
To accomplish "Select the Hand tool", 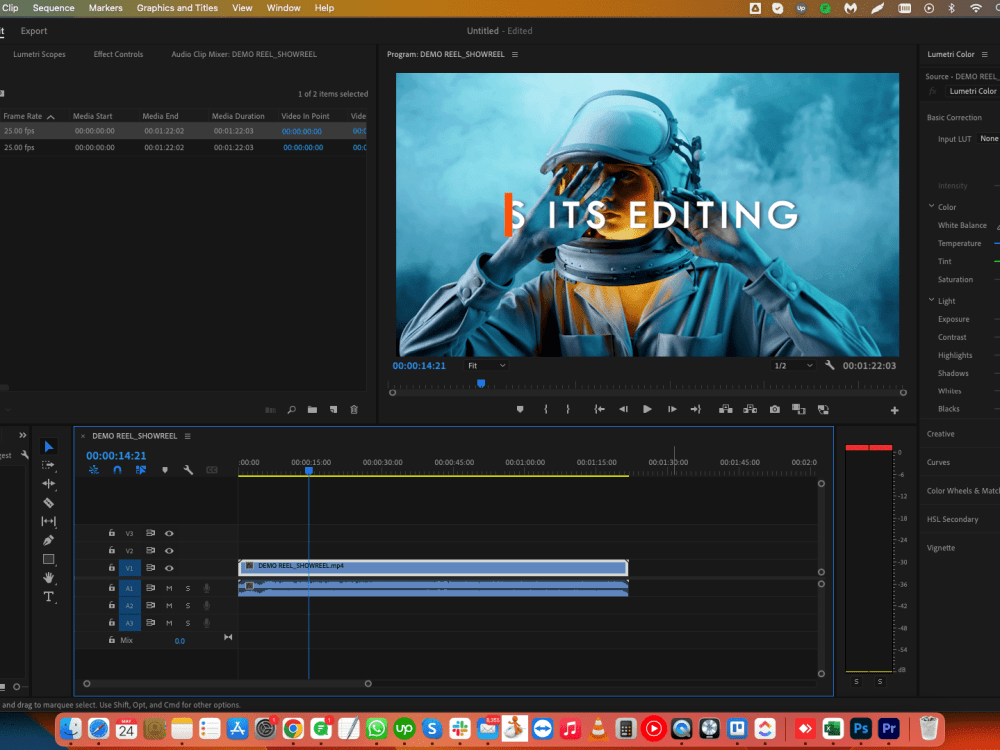I will coord(48,578).
